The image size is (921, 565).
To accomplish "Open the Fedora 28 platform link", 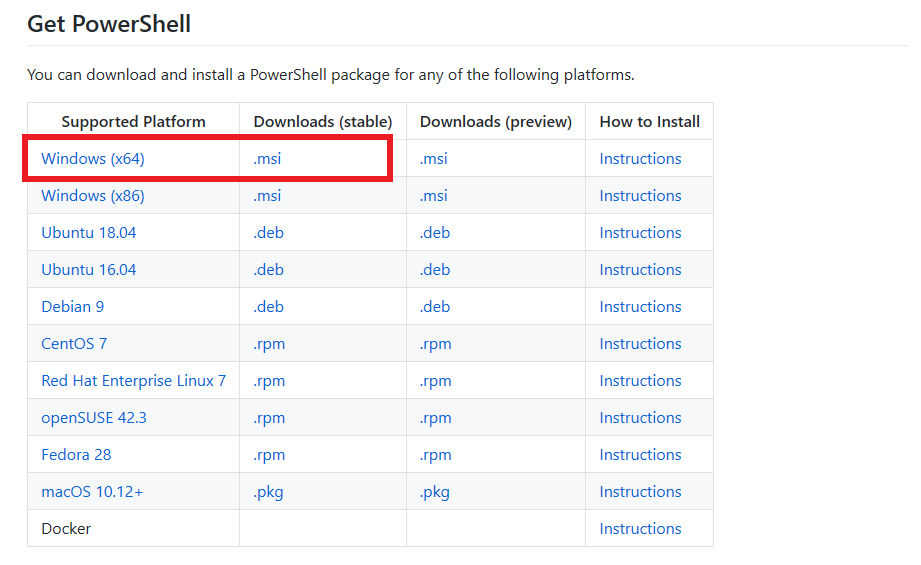I will point(76,455).
